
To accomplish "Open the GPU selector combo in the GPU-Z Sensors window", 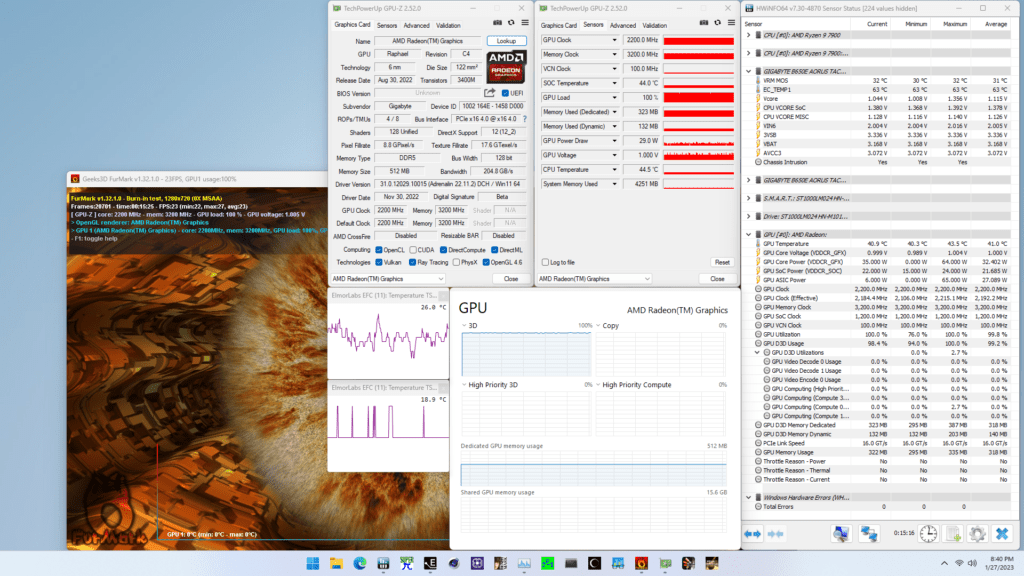I will tap(594, 279).
